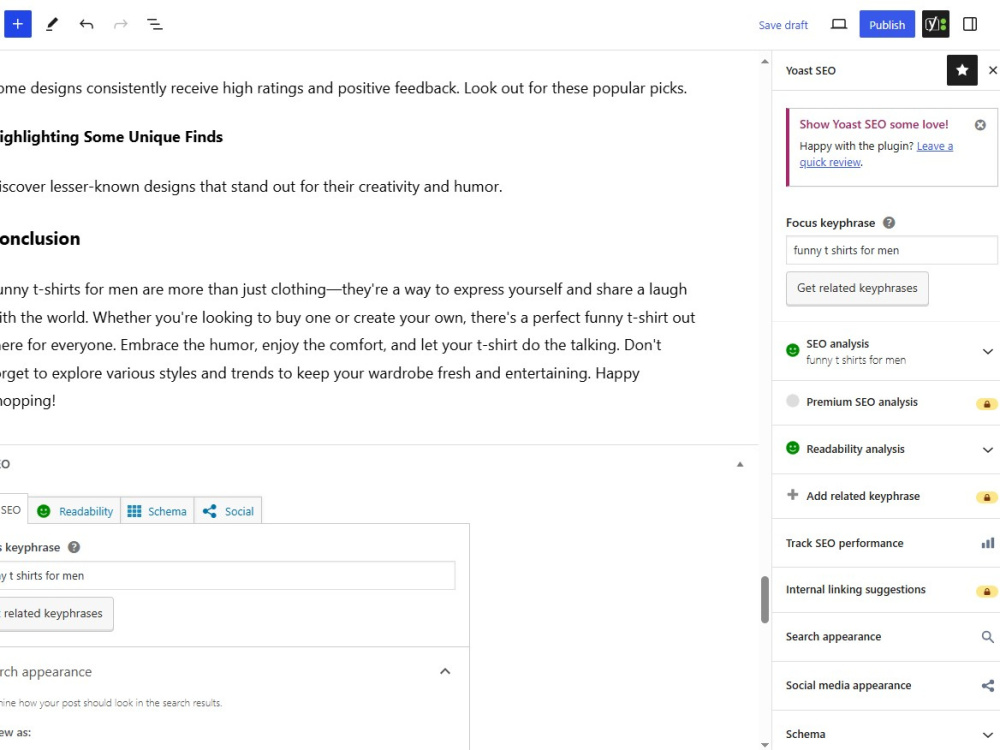This screenshot has height=750, width=1000.
Task: Click the scroll up arrow of the editor
Action: pos(765,62)
